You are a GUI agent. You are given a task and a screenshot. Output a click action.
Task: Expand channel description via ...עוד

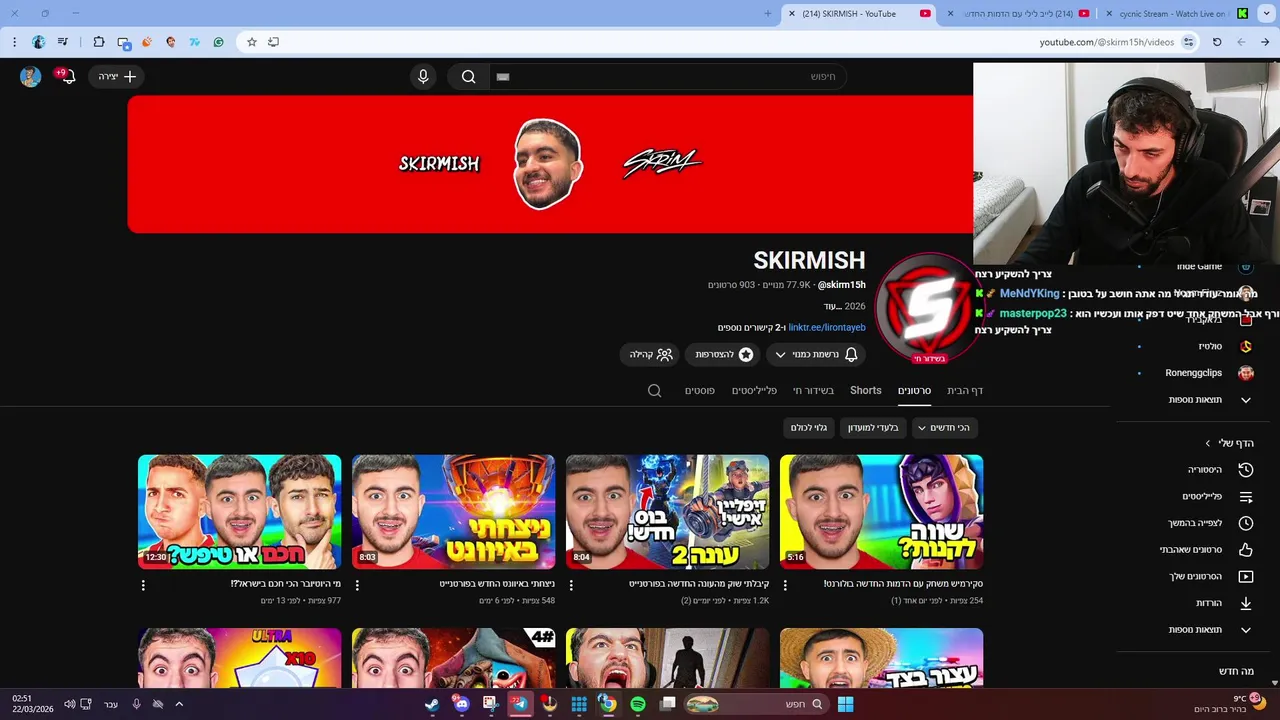pyautogui.click(x=834, y=306)
